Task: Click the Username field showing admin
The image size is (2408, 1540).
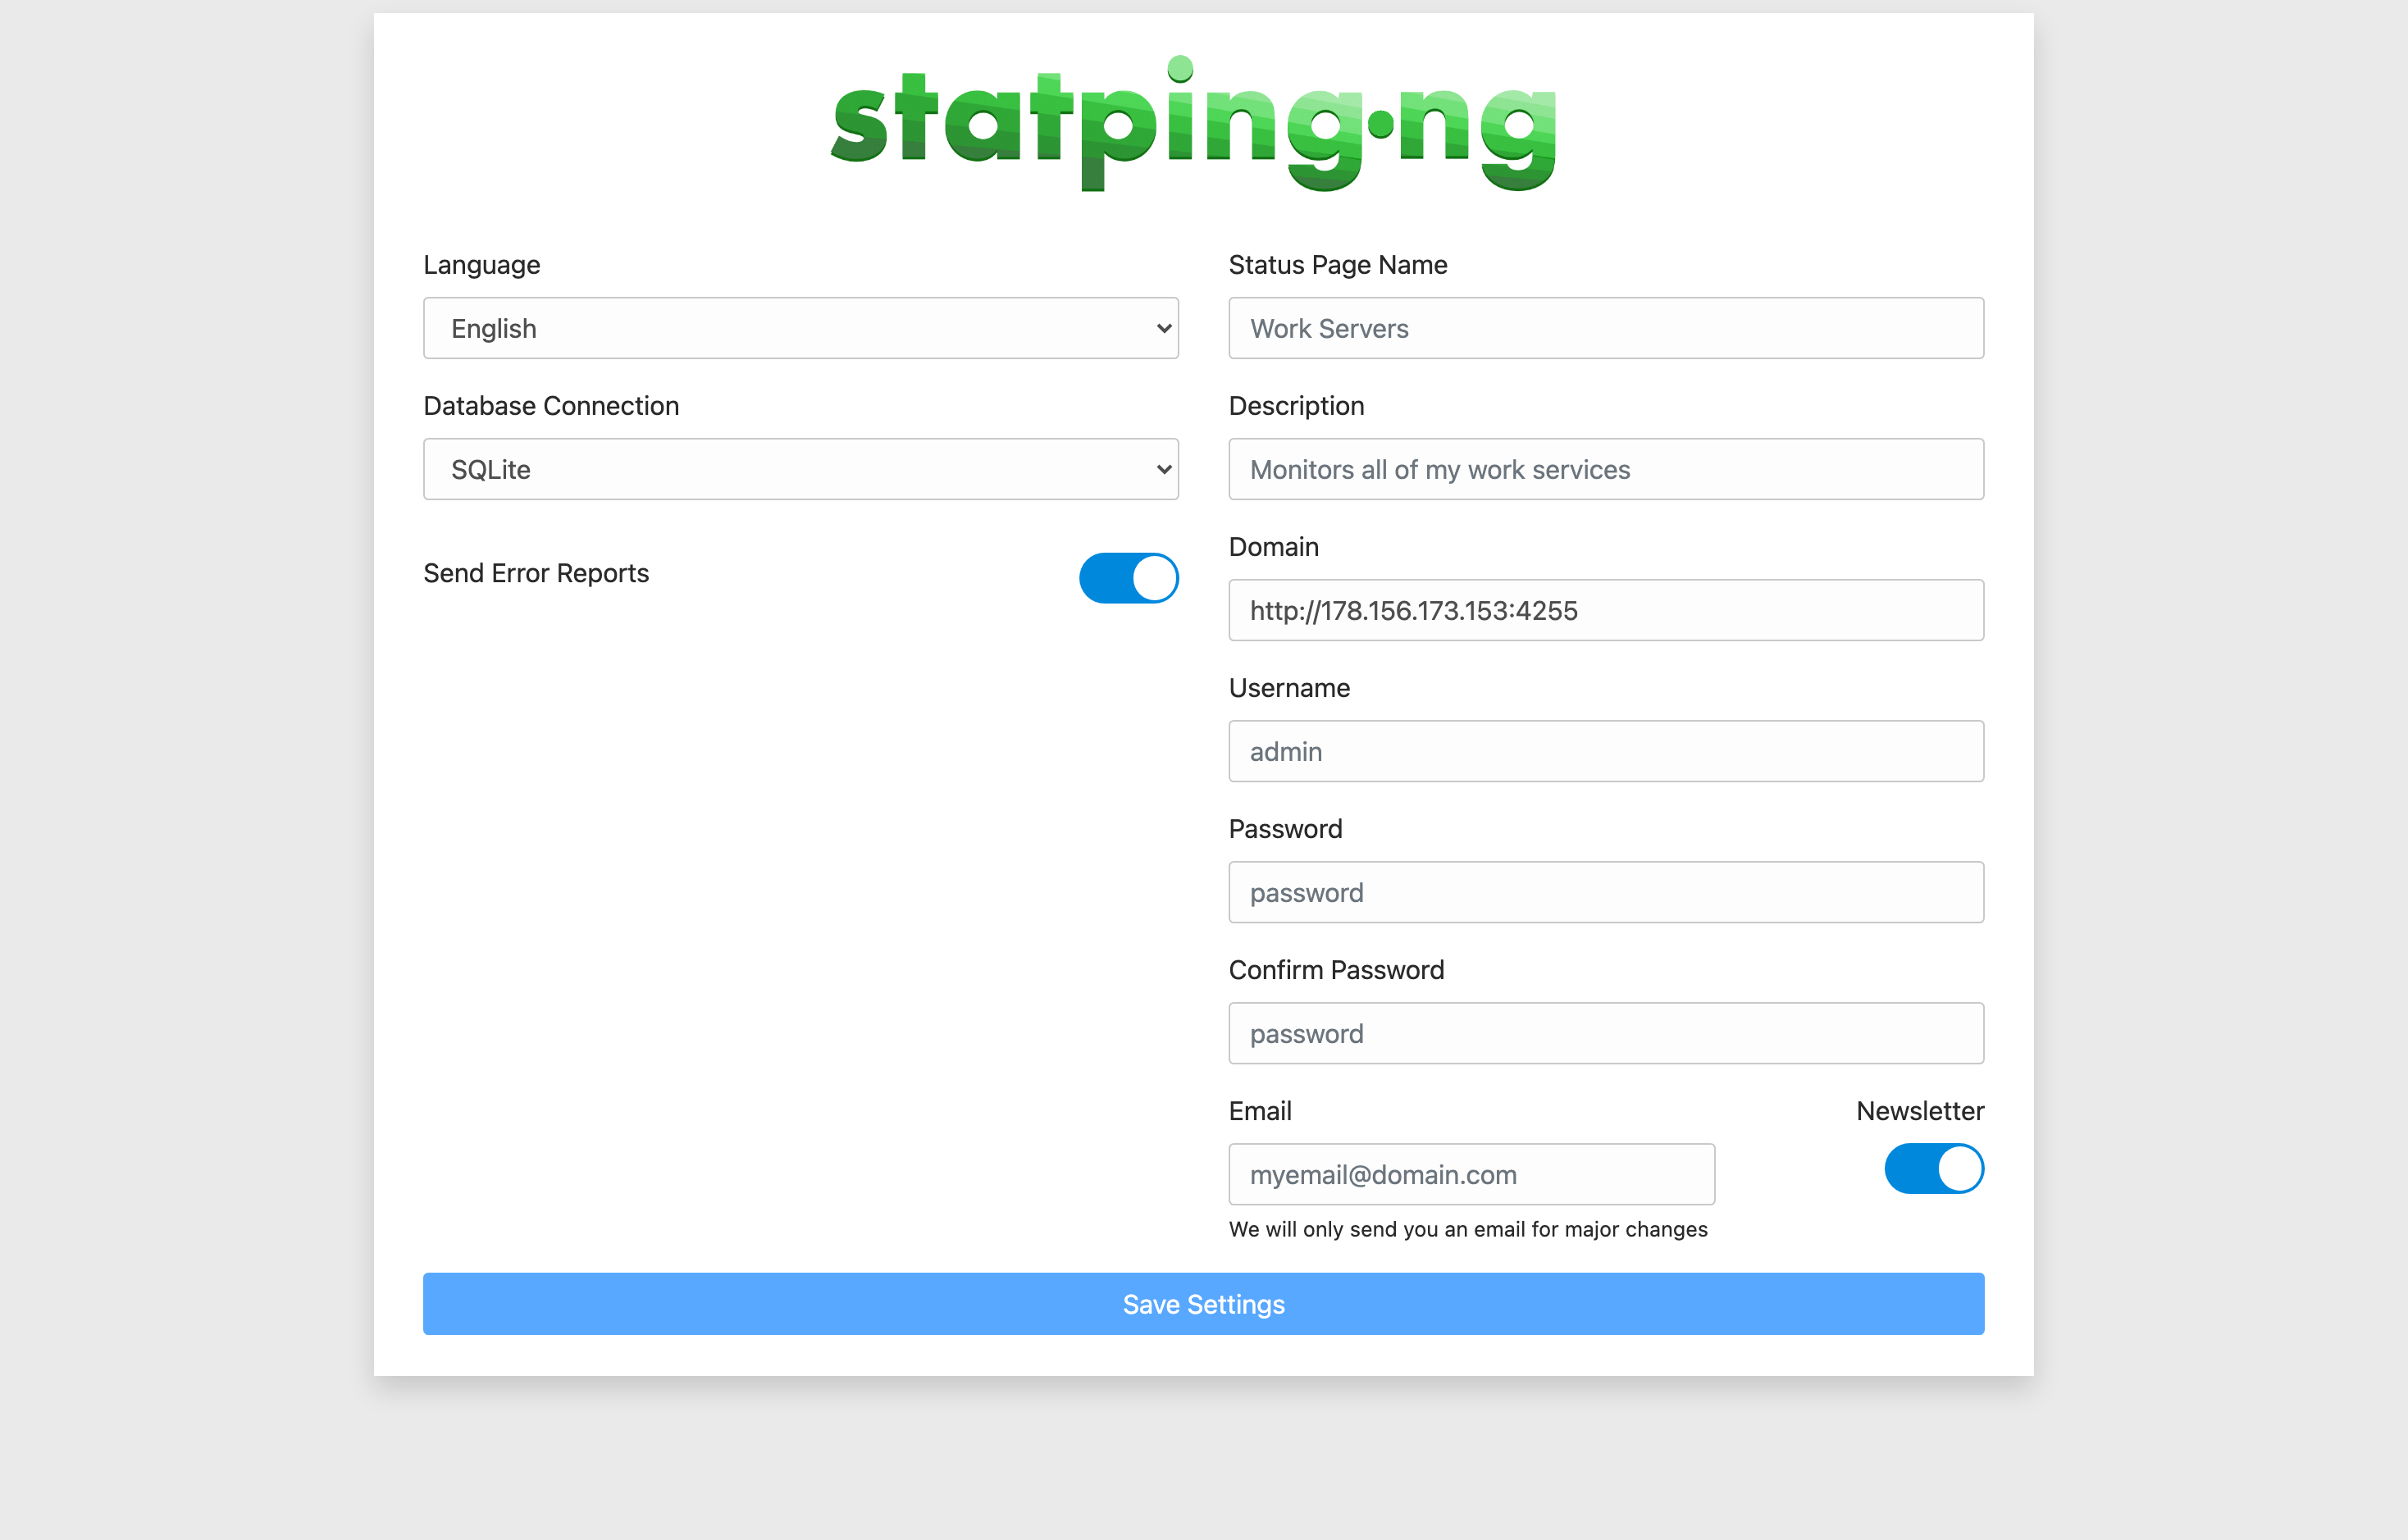Action: (x=1606, y=751)
